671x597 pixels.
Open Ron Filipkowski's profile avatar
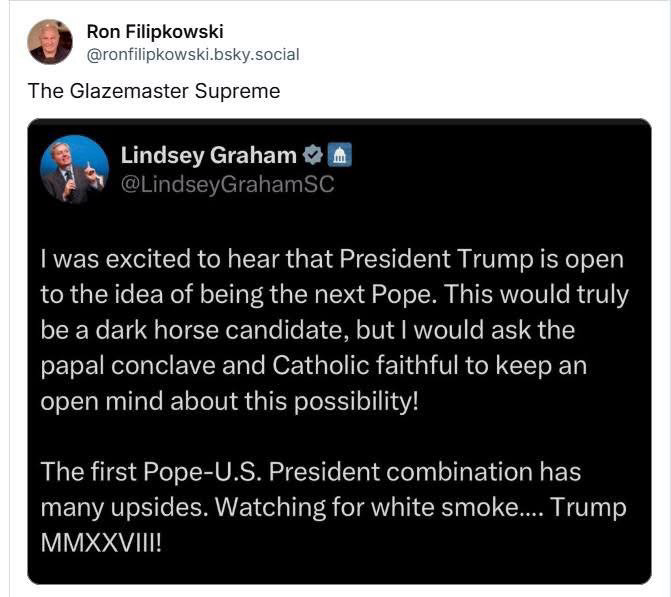coord(50,42)
